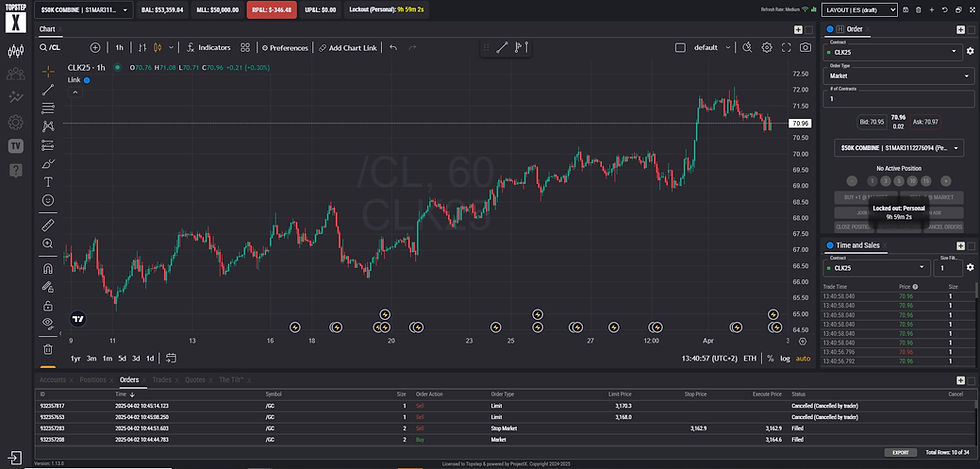Open Time and Sales contract CLK25 dropdown
980x469 pixels.
[876, 268]
